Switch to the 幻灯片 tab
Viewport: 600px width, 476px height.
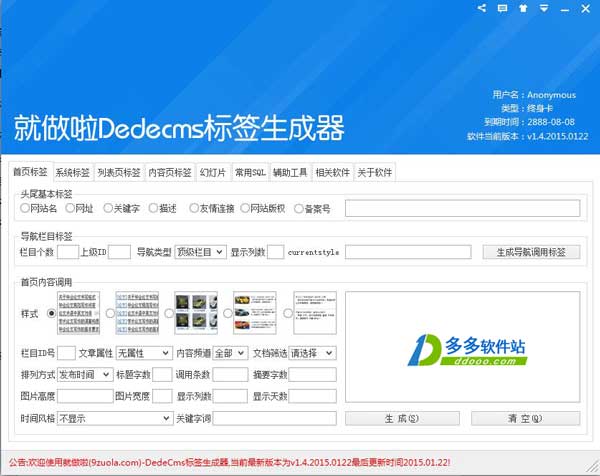(213, 173)
